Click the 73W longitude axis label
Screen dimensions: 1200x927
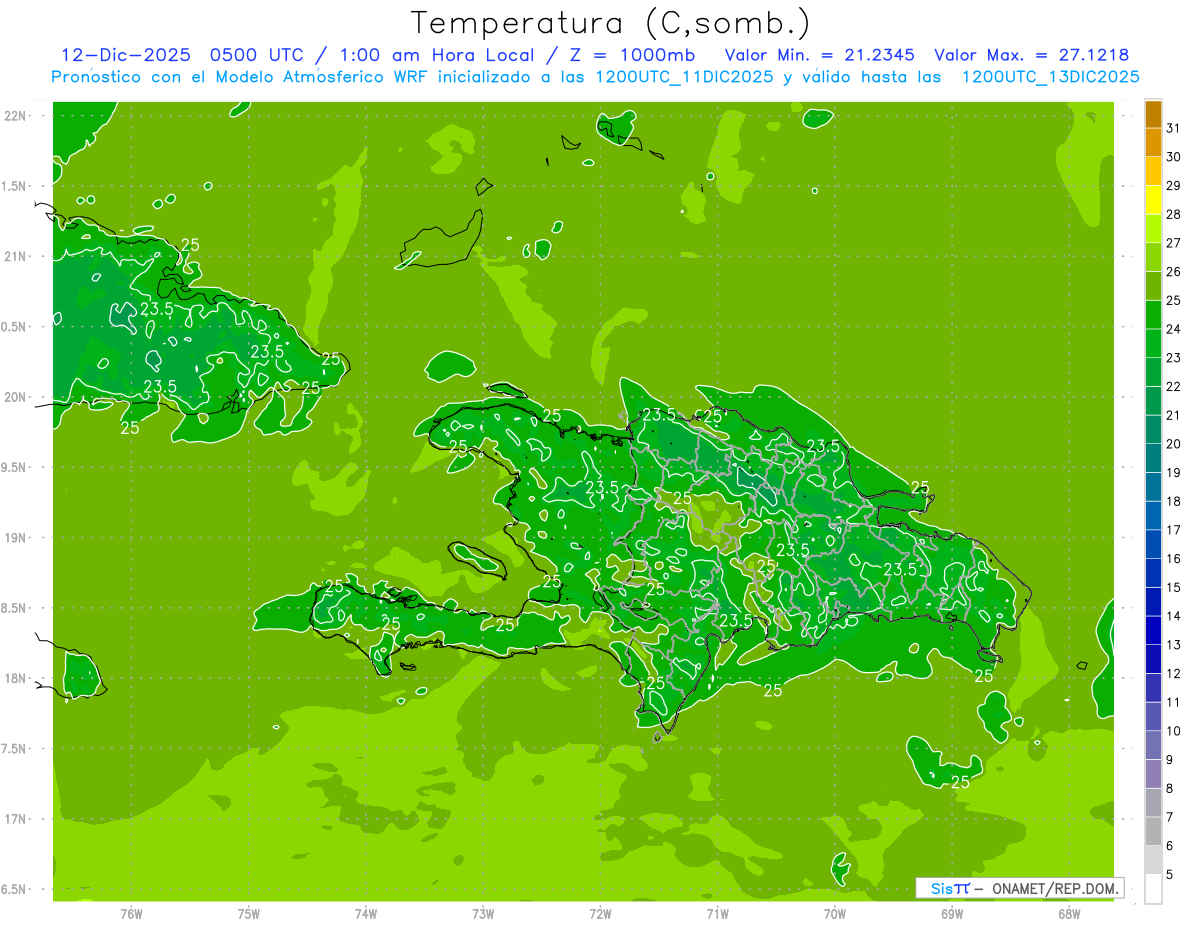[483, 914]
